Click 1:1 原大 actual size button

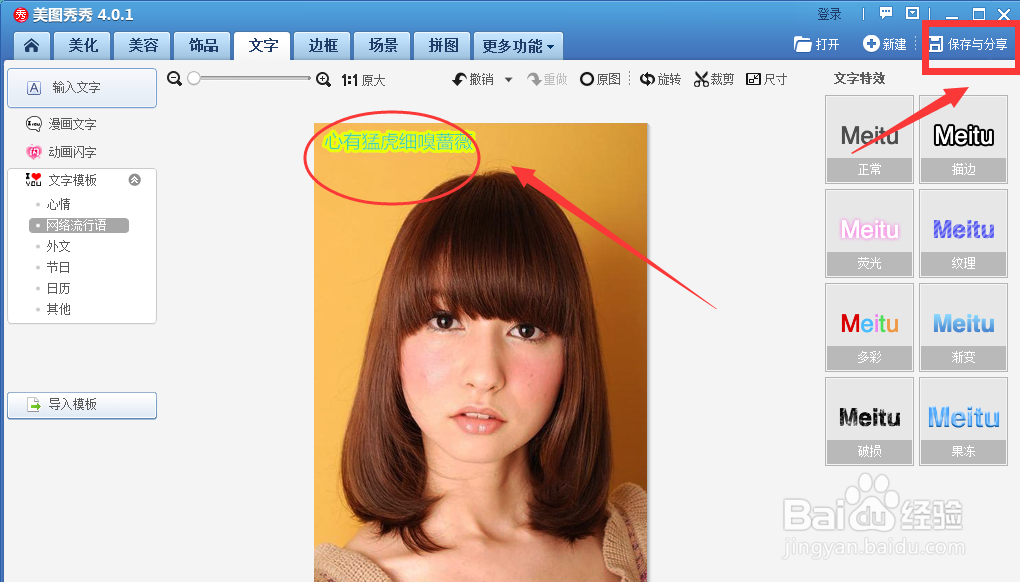point(364,80)
